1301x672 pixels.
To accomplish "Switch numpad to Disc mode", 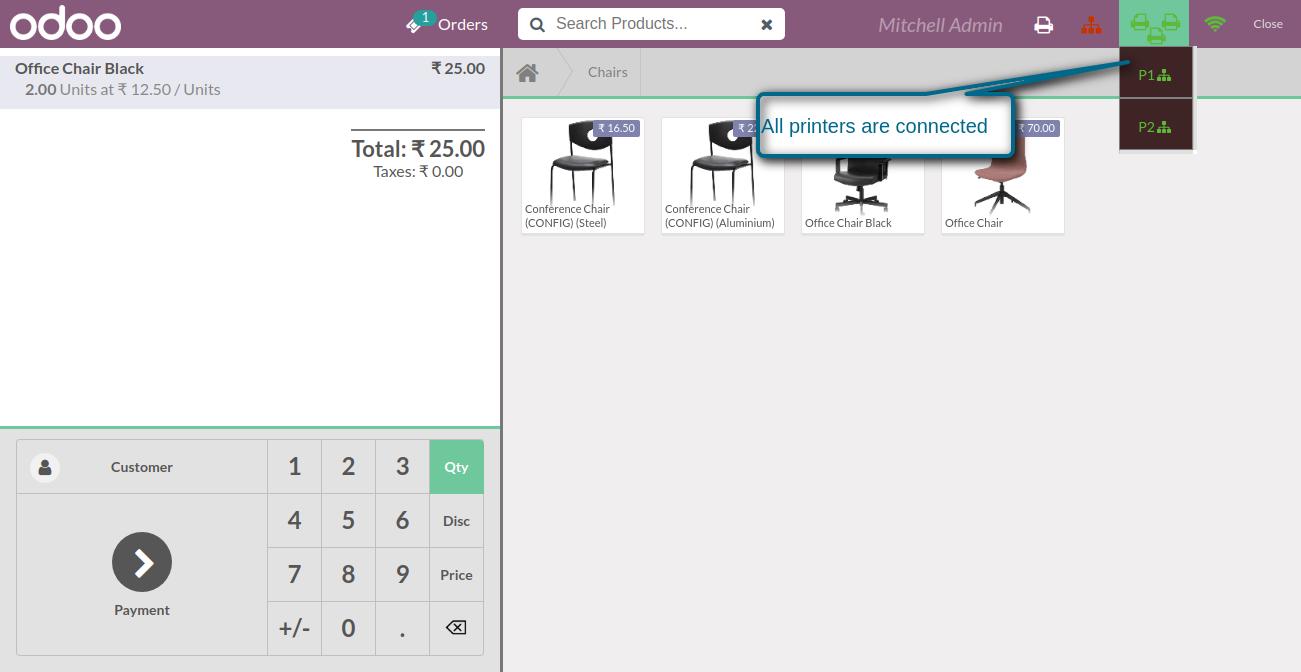I will (456, 521).
